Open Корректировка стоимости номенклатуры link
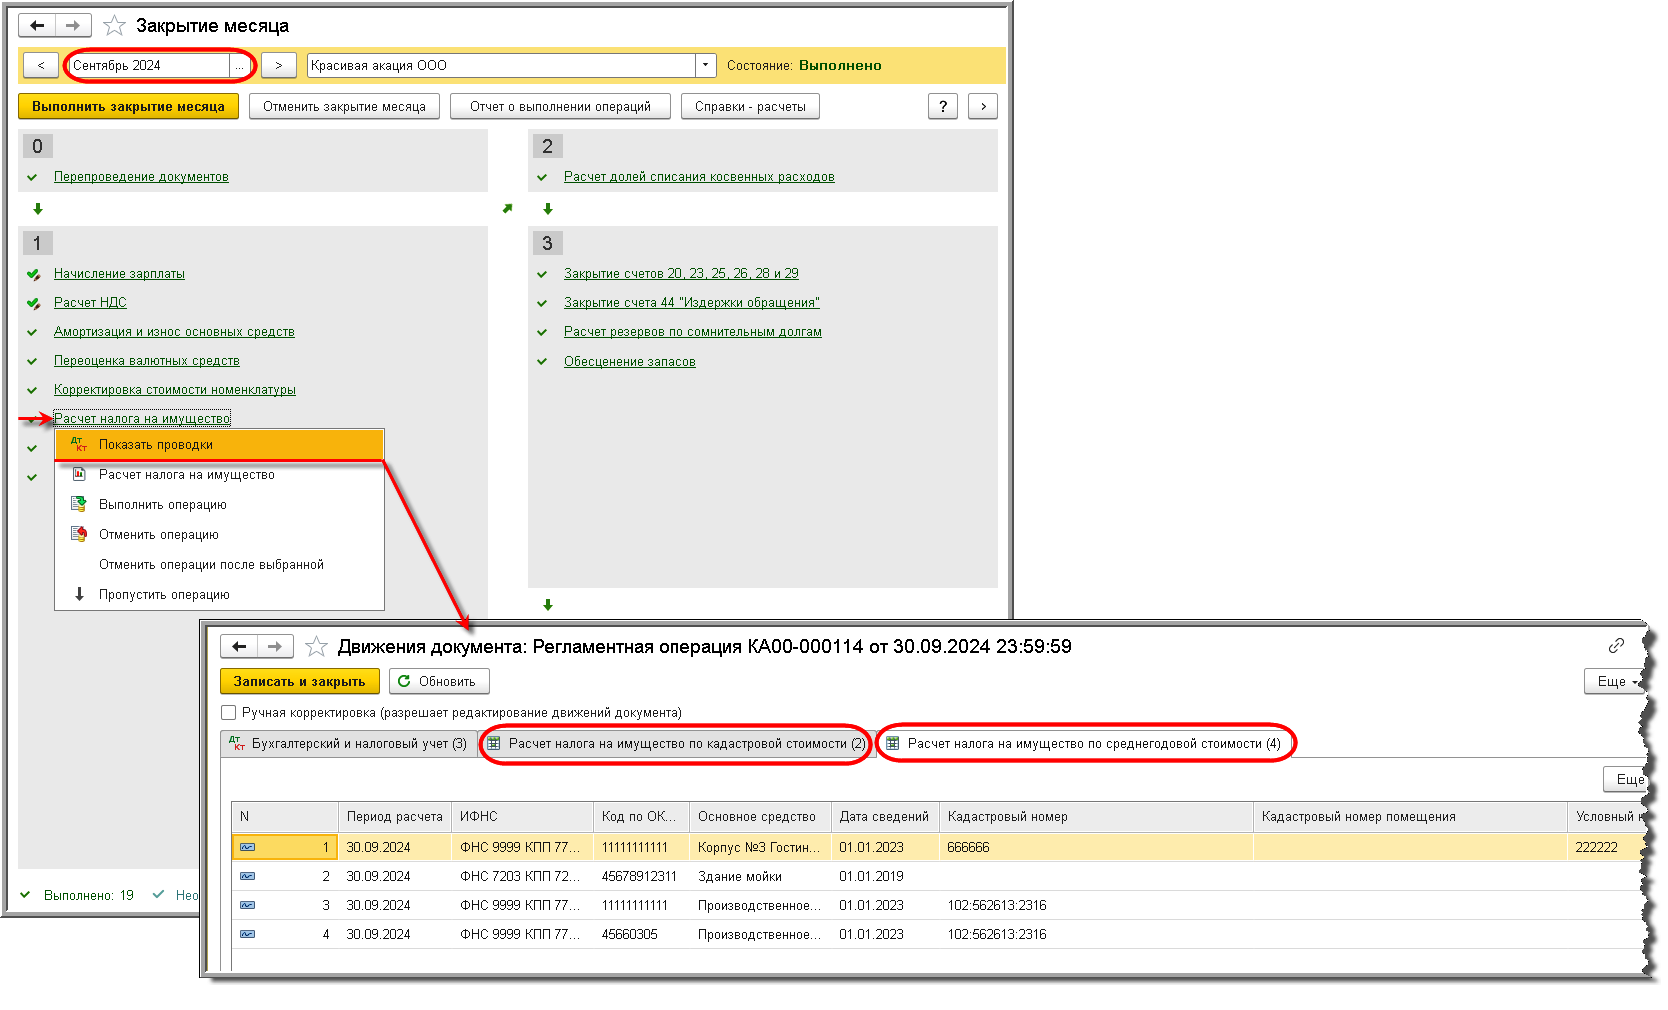This screenshot has height=1010, width=1668. (175, 390)
